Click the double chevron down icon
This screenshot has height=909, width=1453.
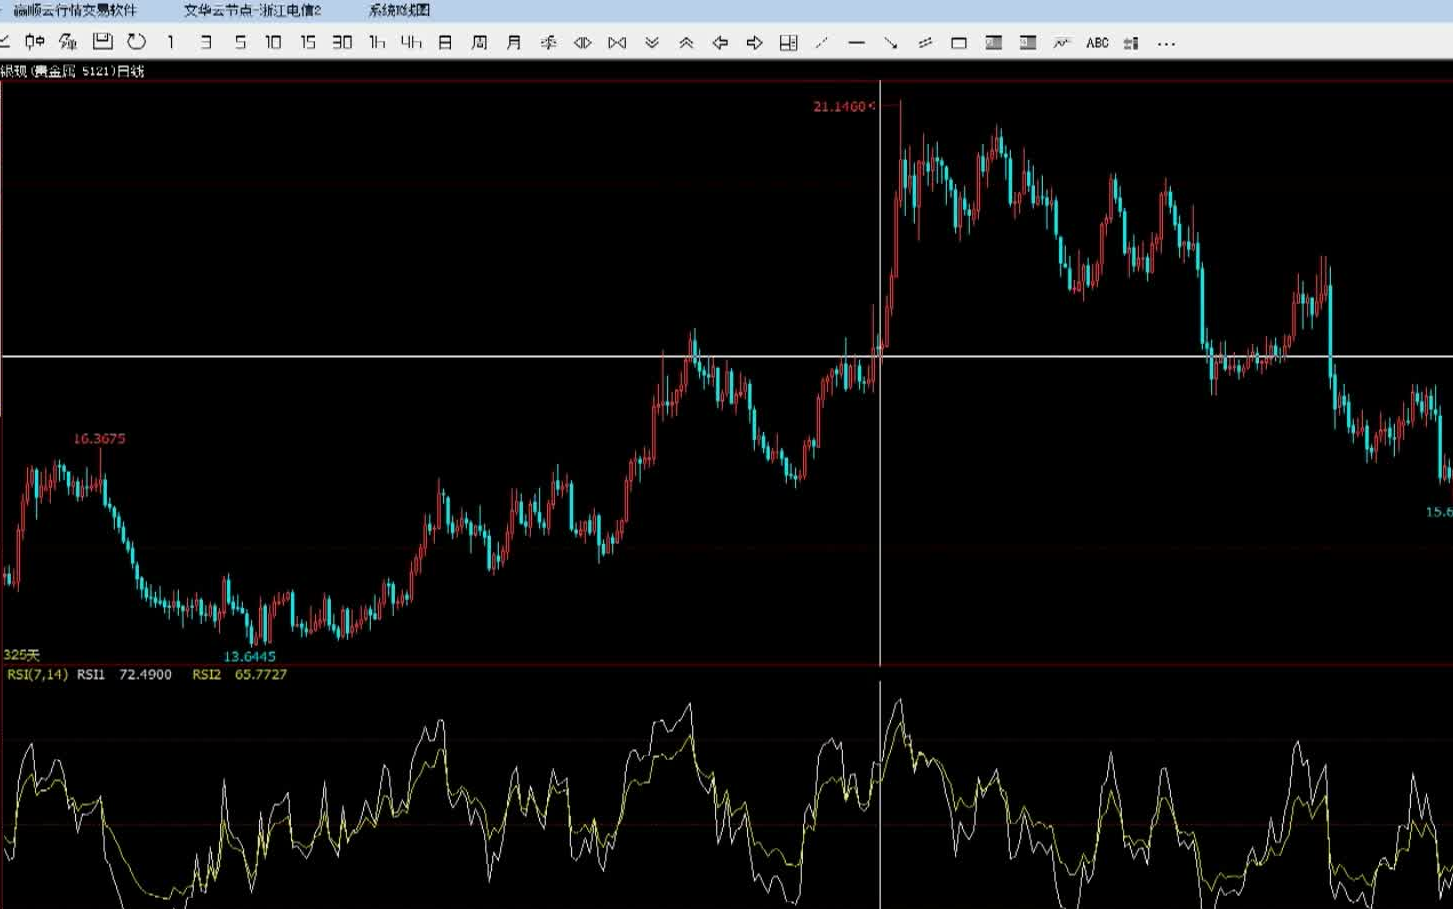652,43
